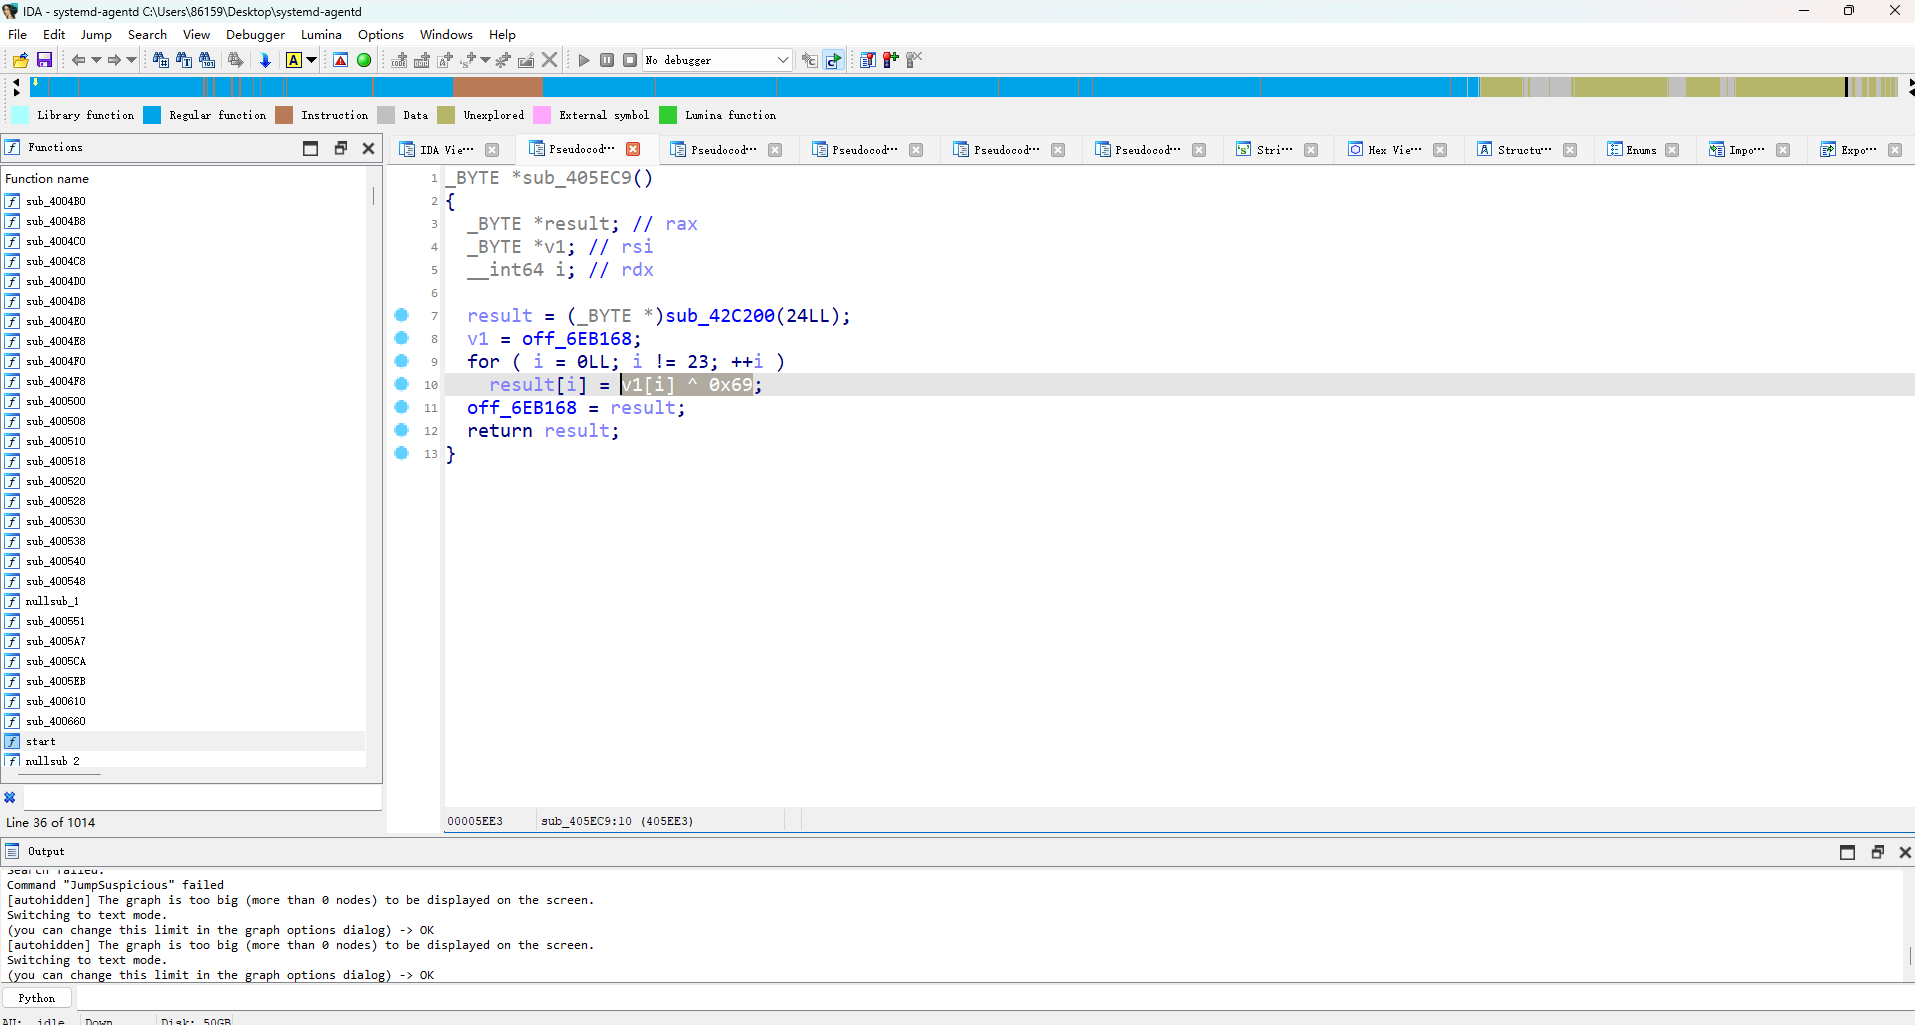Select sub_4005EB in Functions list
Viewport: 1915px width, 1025px height.
(184, 681)
